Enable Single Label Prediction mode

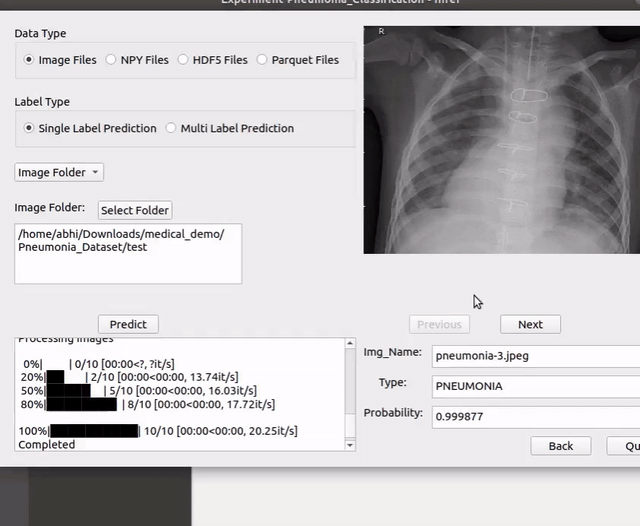pyautogui.click(x=29, y=128)
